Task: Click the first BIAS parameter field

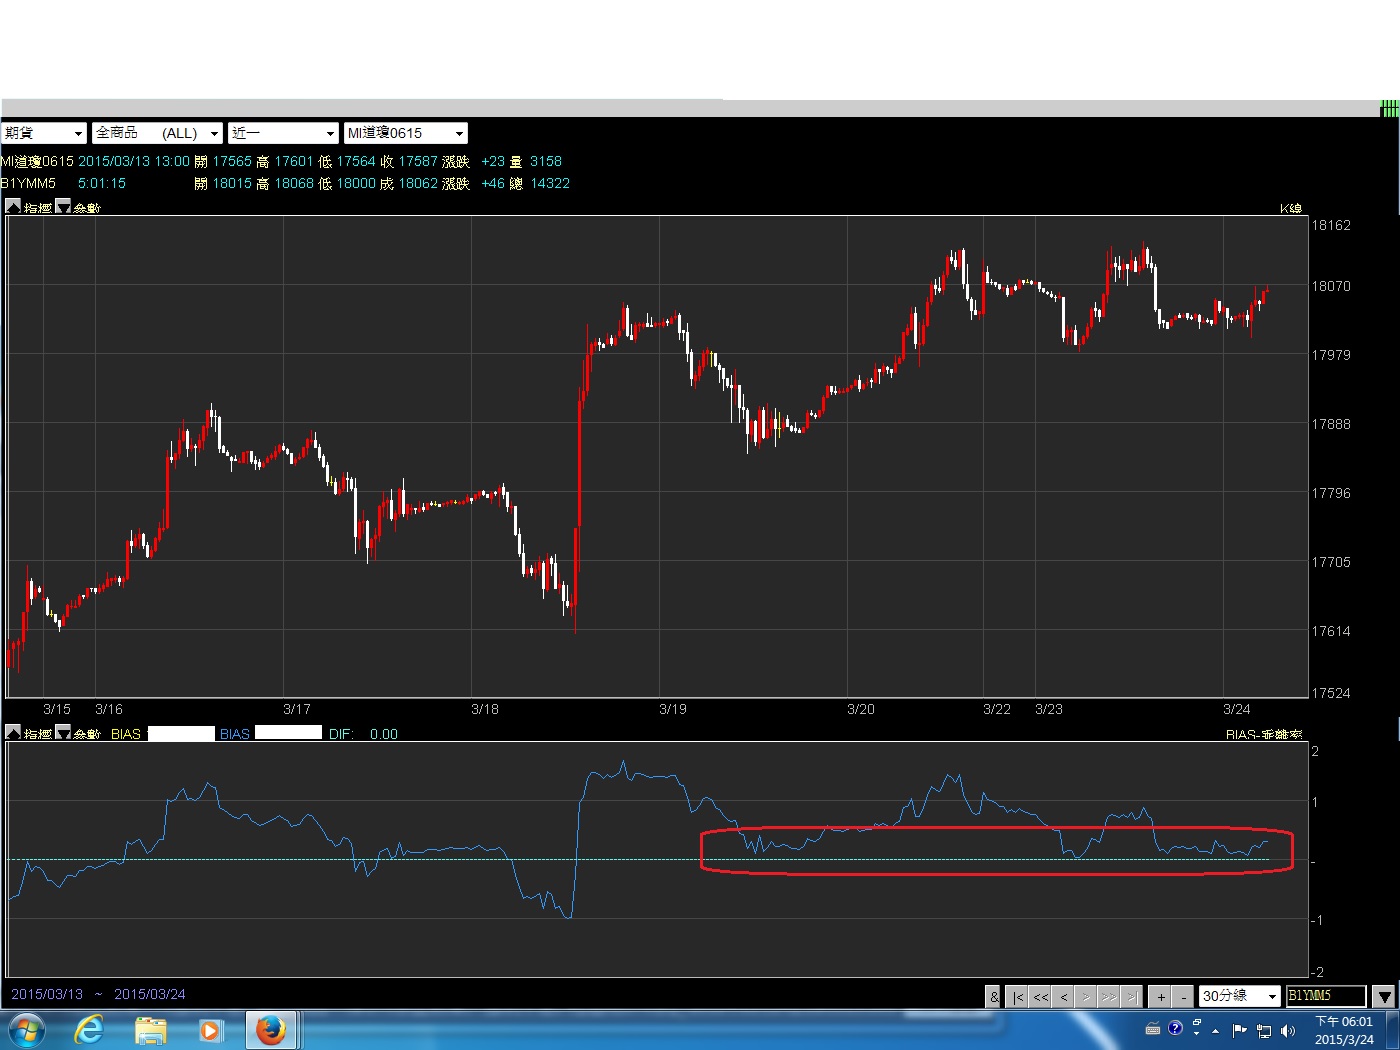Action: (x=181, y=733)
